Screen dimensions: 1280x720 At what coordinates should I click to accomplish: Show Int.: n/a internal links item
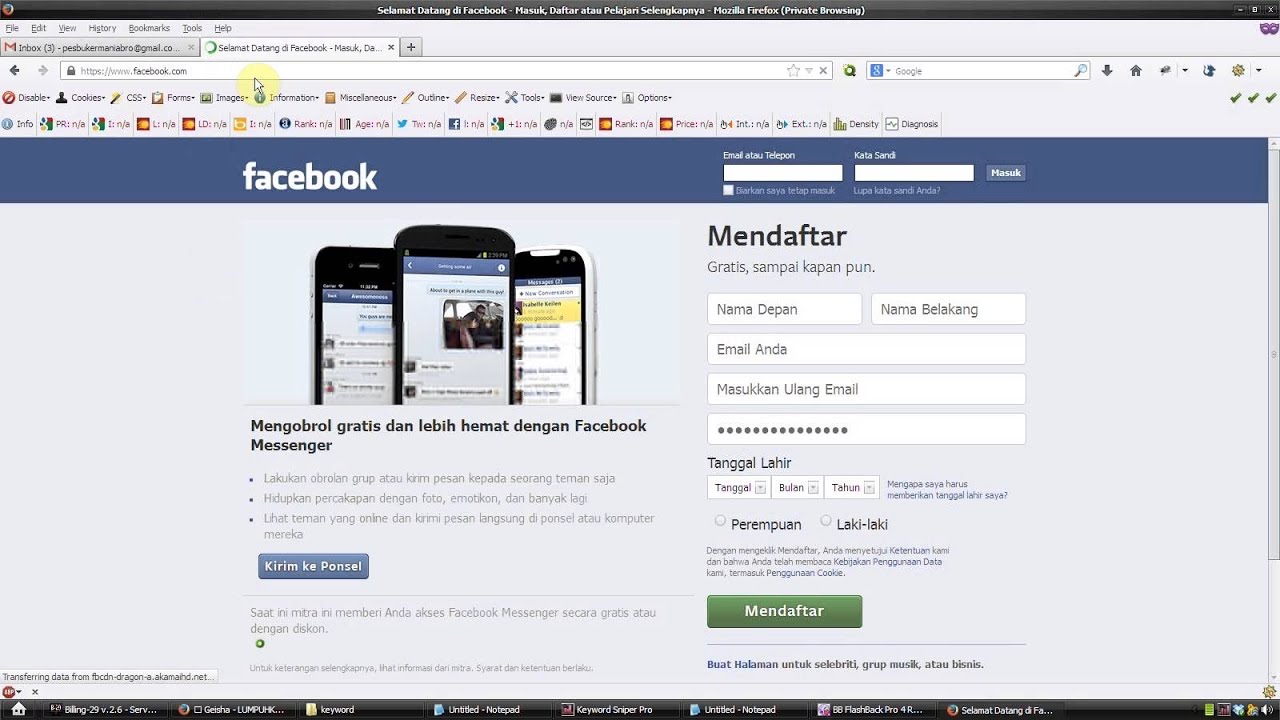pyautogui.click(x=744, y=124)
